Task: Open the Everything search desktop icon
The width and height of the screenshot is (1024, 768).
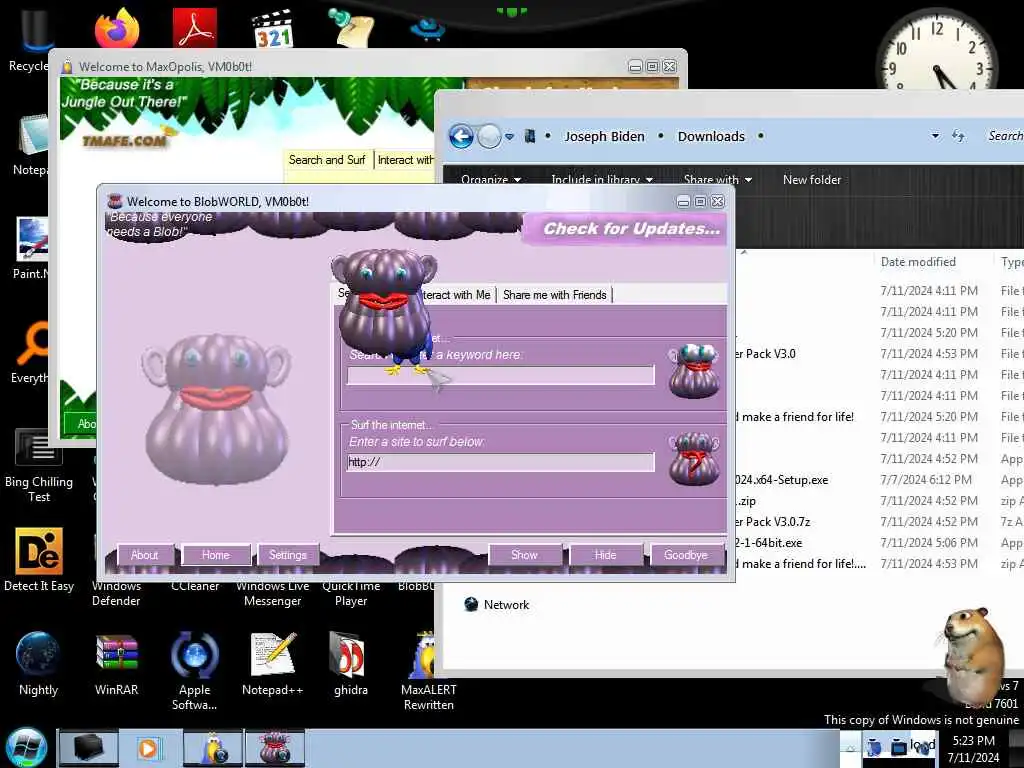Action: pyautogui.click(x=31, y=351)
